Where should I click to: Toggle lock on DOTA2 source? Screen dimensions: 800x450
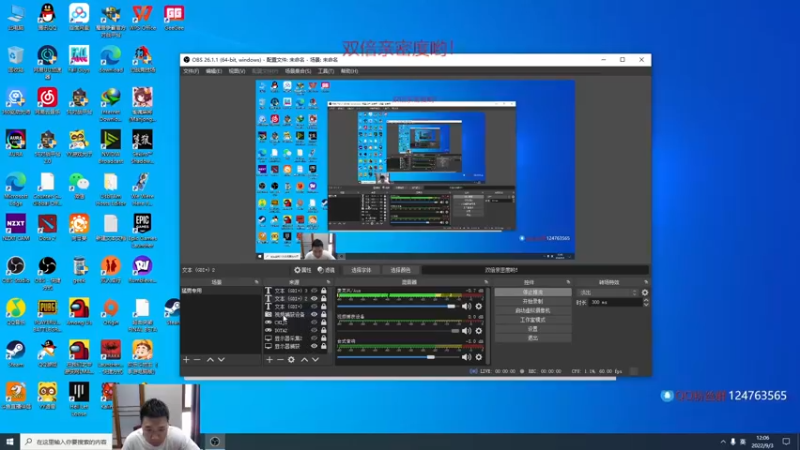(x=323, y=330)
